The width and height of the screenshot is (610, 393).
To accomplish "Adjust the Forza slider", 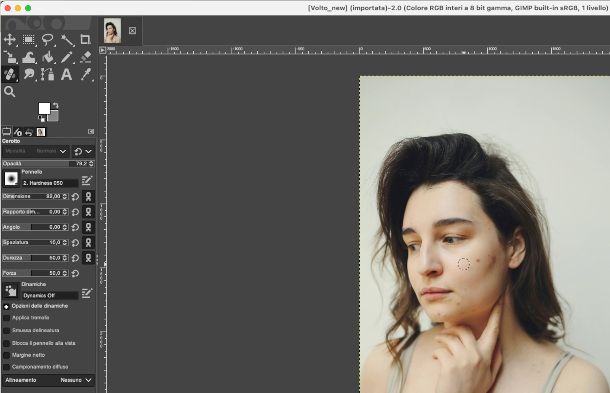I will click(35, 273).
